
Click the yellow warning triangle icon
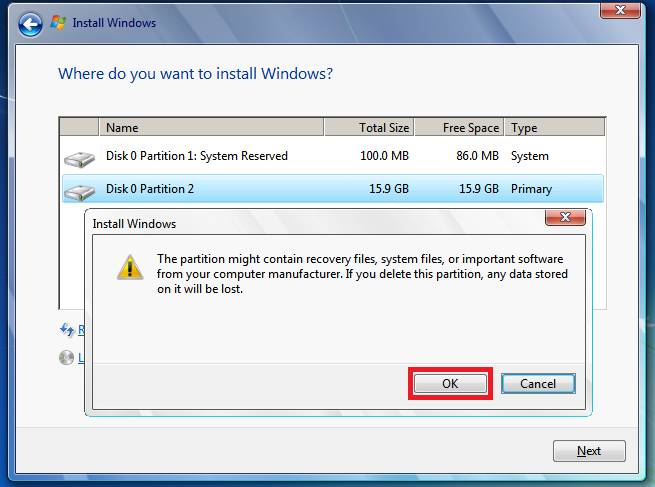(x=130, y=267)
